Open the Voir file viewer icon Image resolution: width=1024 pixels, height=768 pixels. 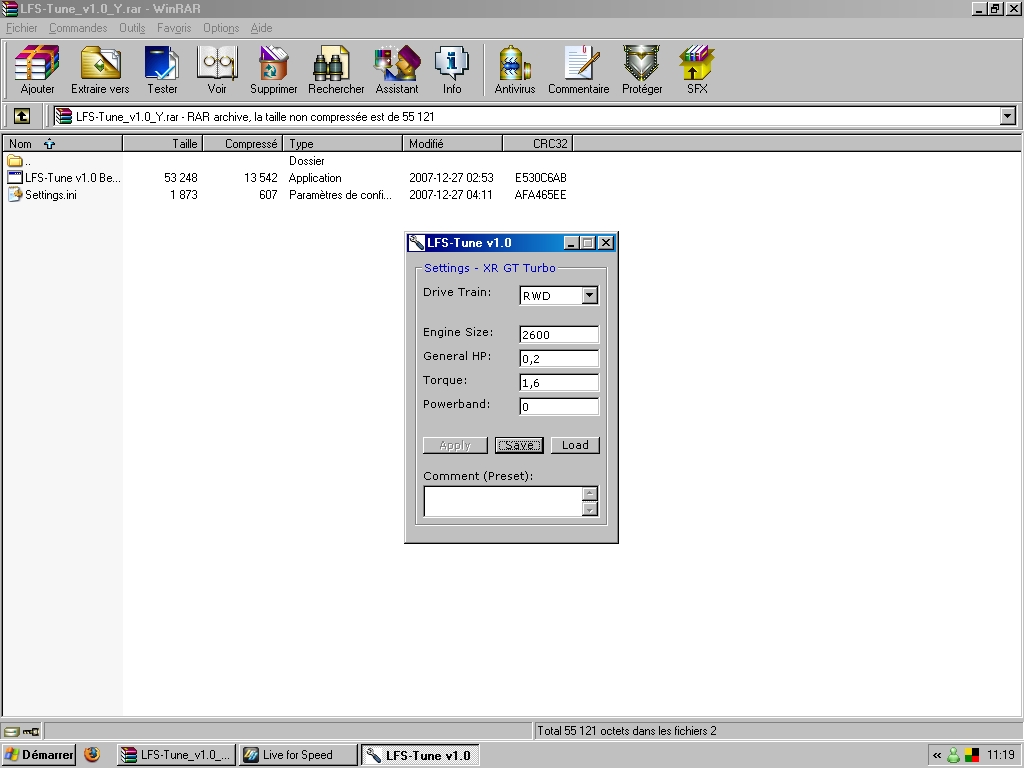pyautogui.click(x=217, y=69)
